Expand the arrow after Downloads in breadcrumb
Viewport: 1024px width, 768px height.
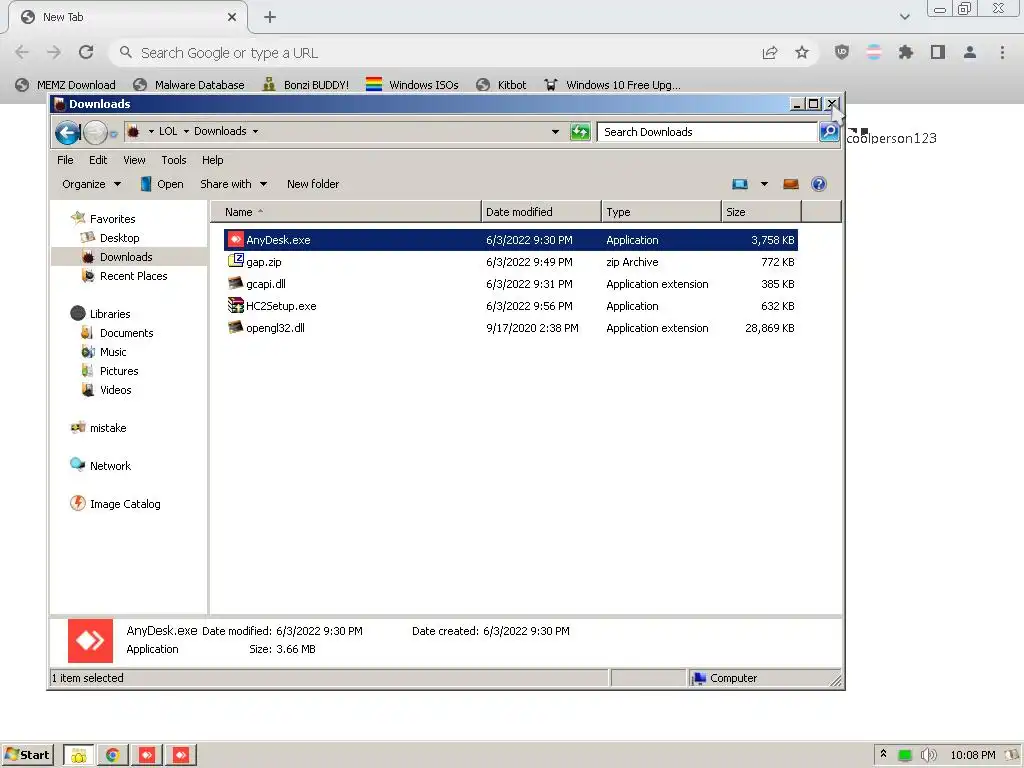tap(255, 131)
